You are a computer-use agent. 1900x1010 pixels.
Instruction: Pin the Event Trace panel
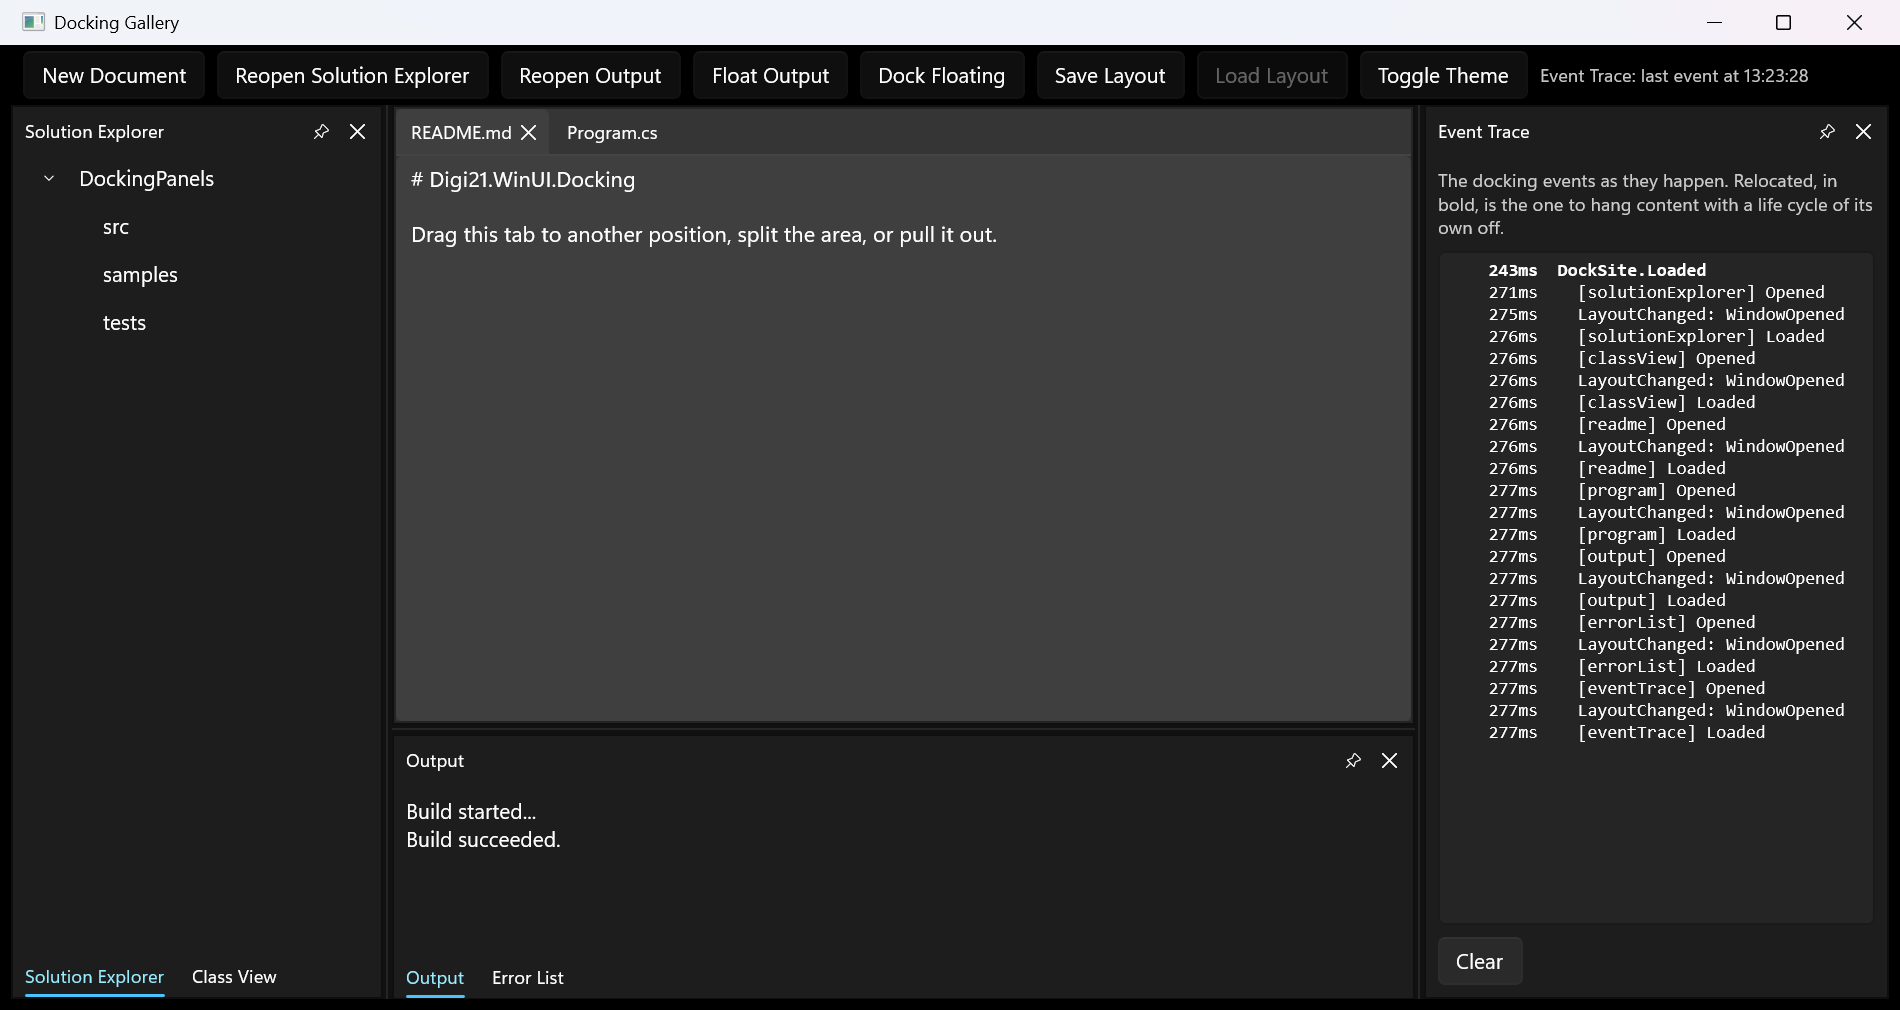point(1827,132)
